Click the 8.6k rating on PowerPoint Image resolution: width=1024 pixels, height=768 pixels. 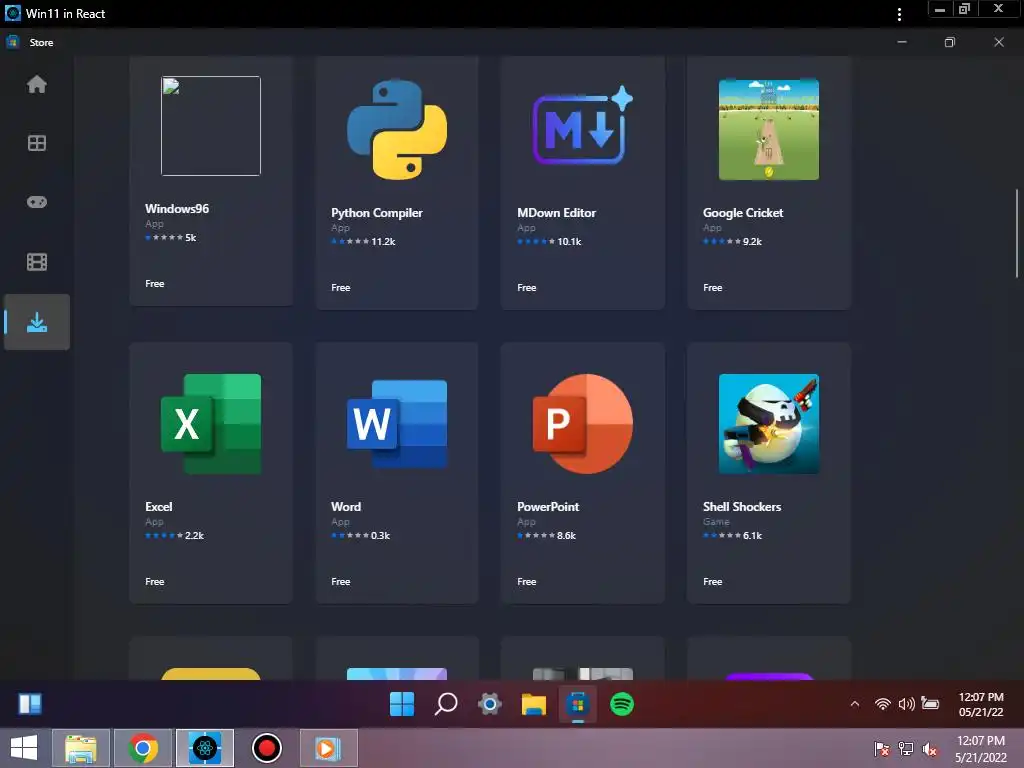pos(566,536)
